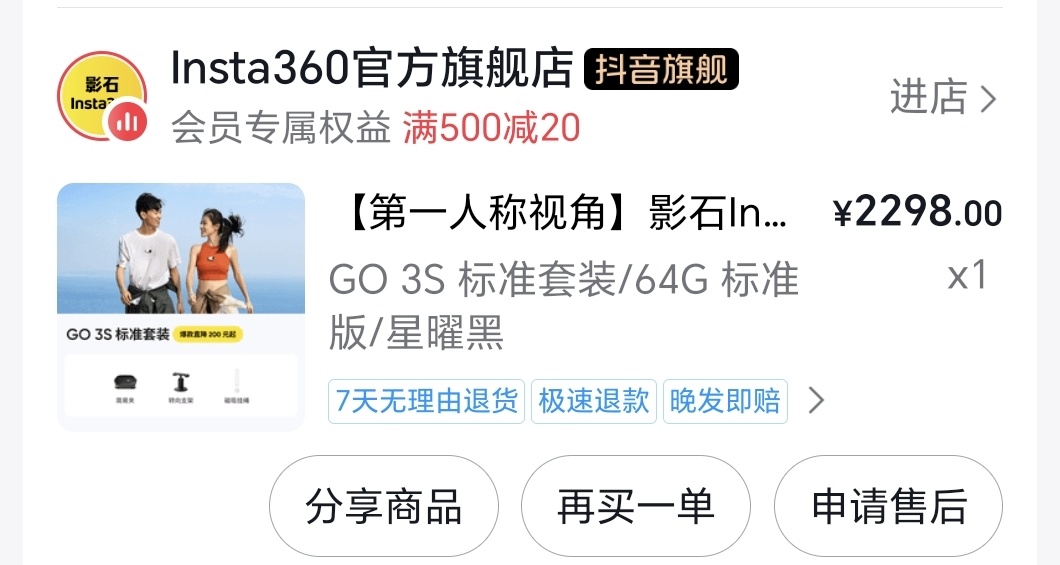The height and width of the screenshot is (565, 1060).
Task: Open the store name Insta360官方旗舰店
Action: [x=372, y=68]
